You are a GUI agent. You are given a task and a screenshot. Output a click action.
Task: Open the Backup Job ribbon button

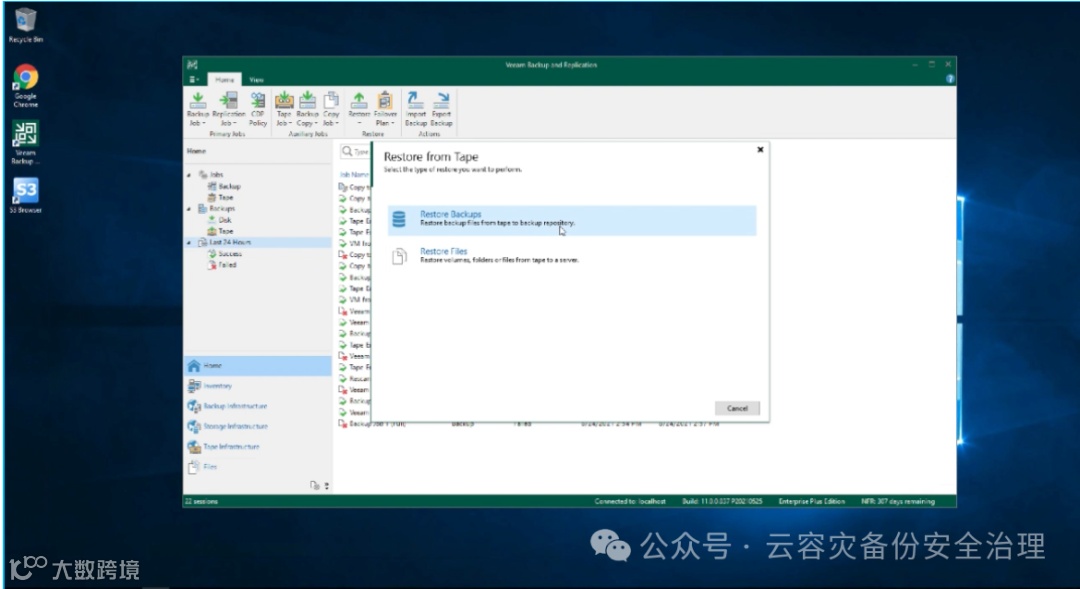click(x=197, y=109)
